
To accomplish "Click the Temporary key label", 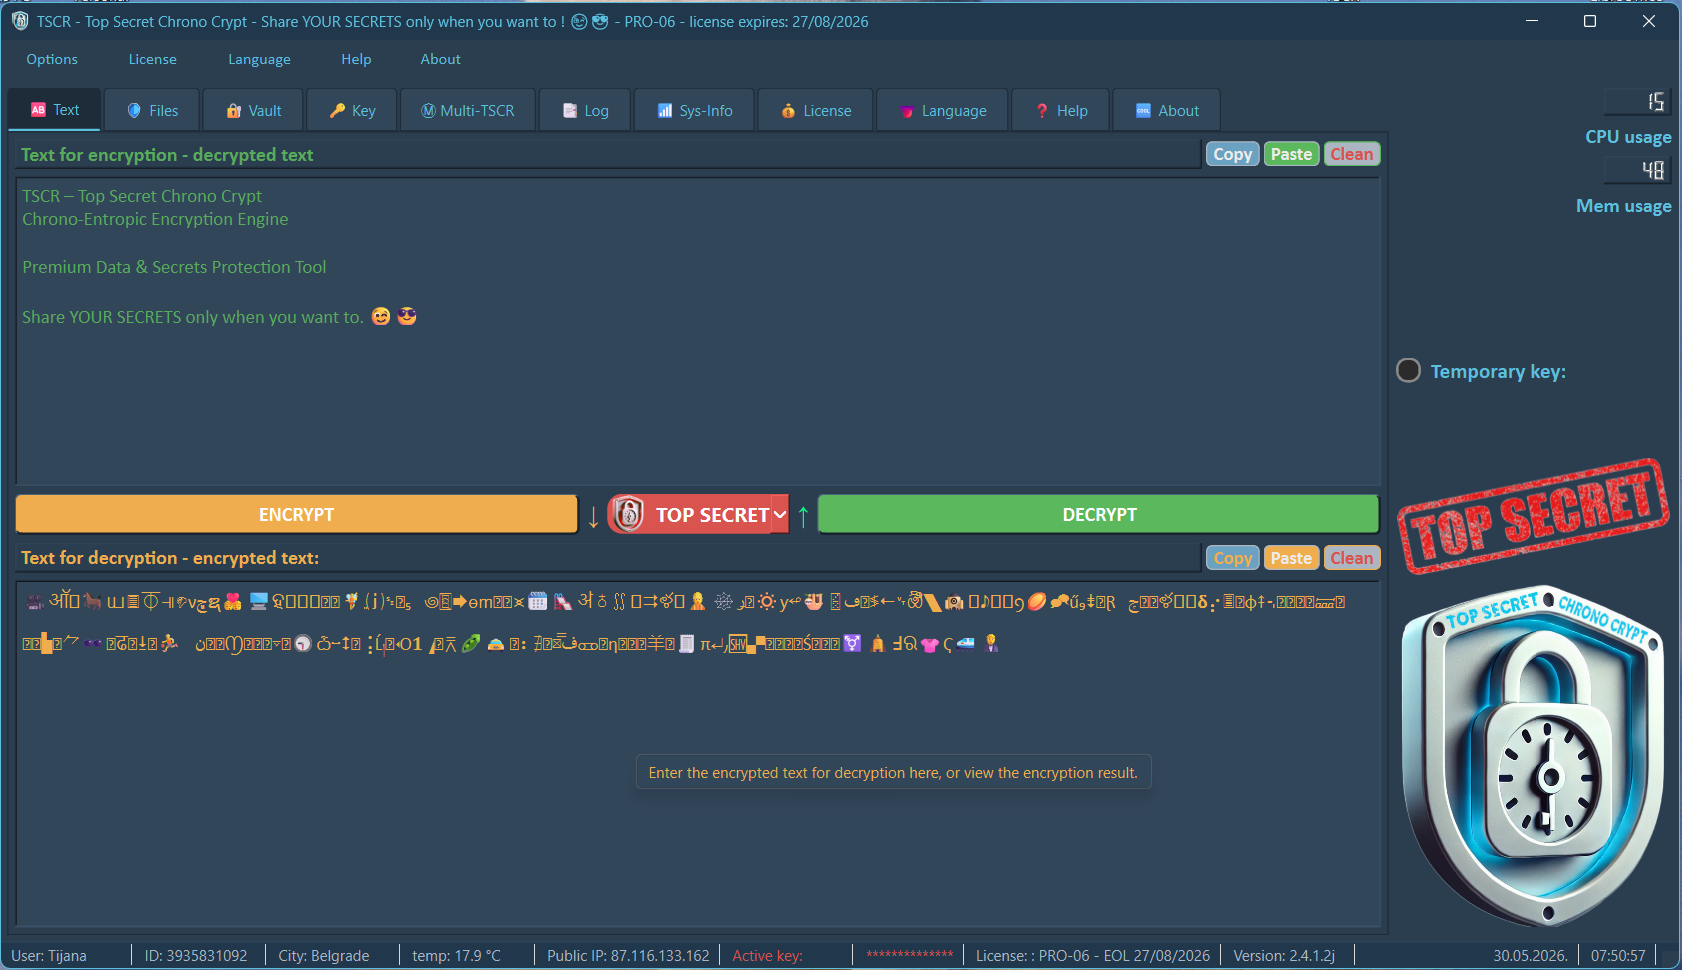I will click(x=1498, y=372).
